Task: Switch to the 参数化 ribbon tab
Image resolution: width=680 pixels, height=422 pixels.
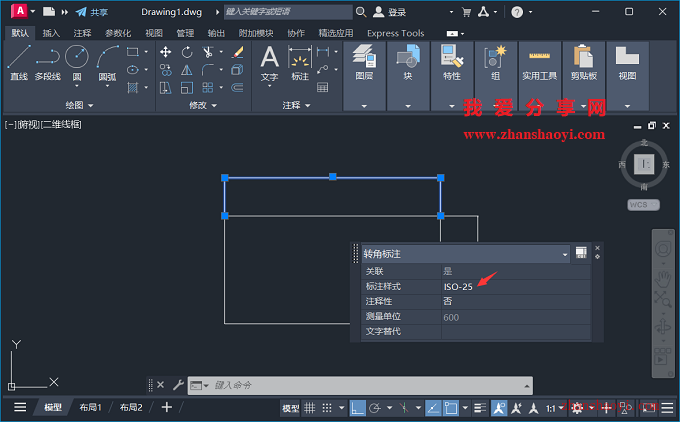Action: click(x=118, y=33)
